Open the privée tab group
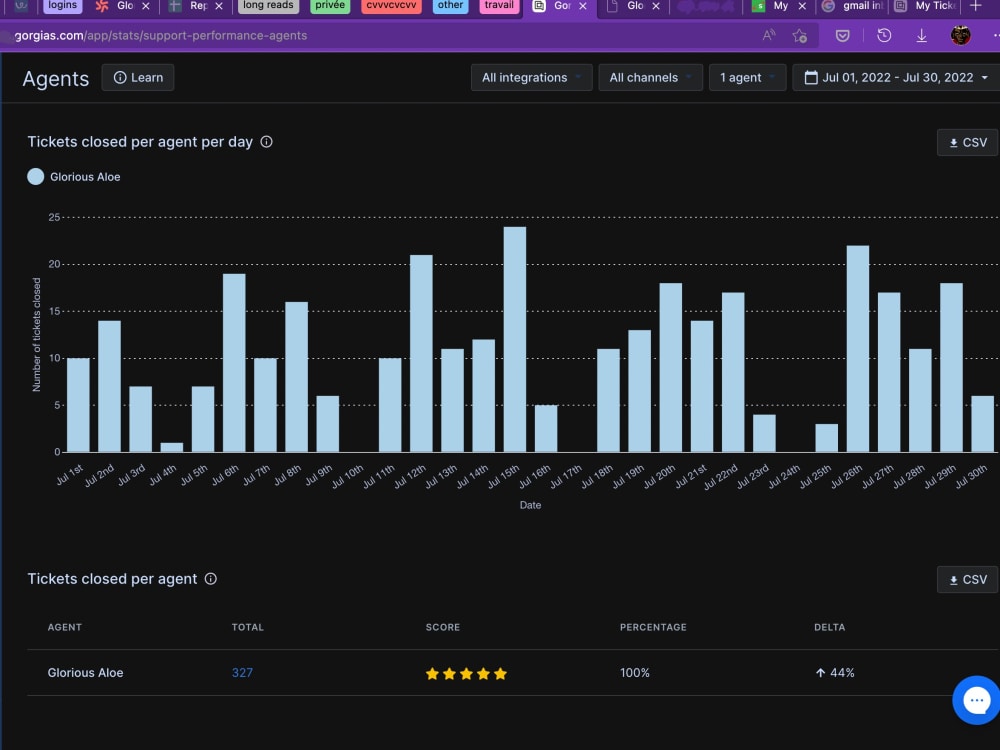Screen dimensions: 1000x750 tap(330, 6)
